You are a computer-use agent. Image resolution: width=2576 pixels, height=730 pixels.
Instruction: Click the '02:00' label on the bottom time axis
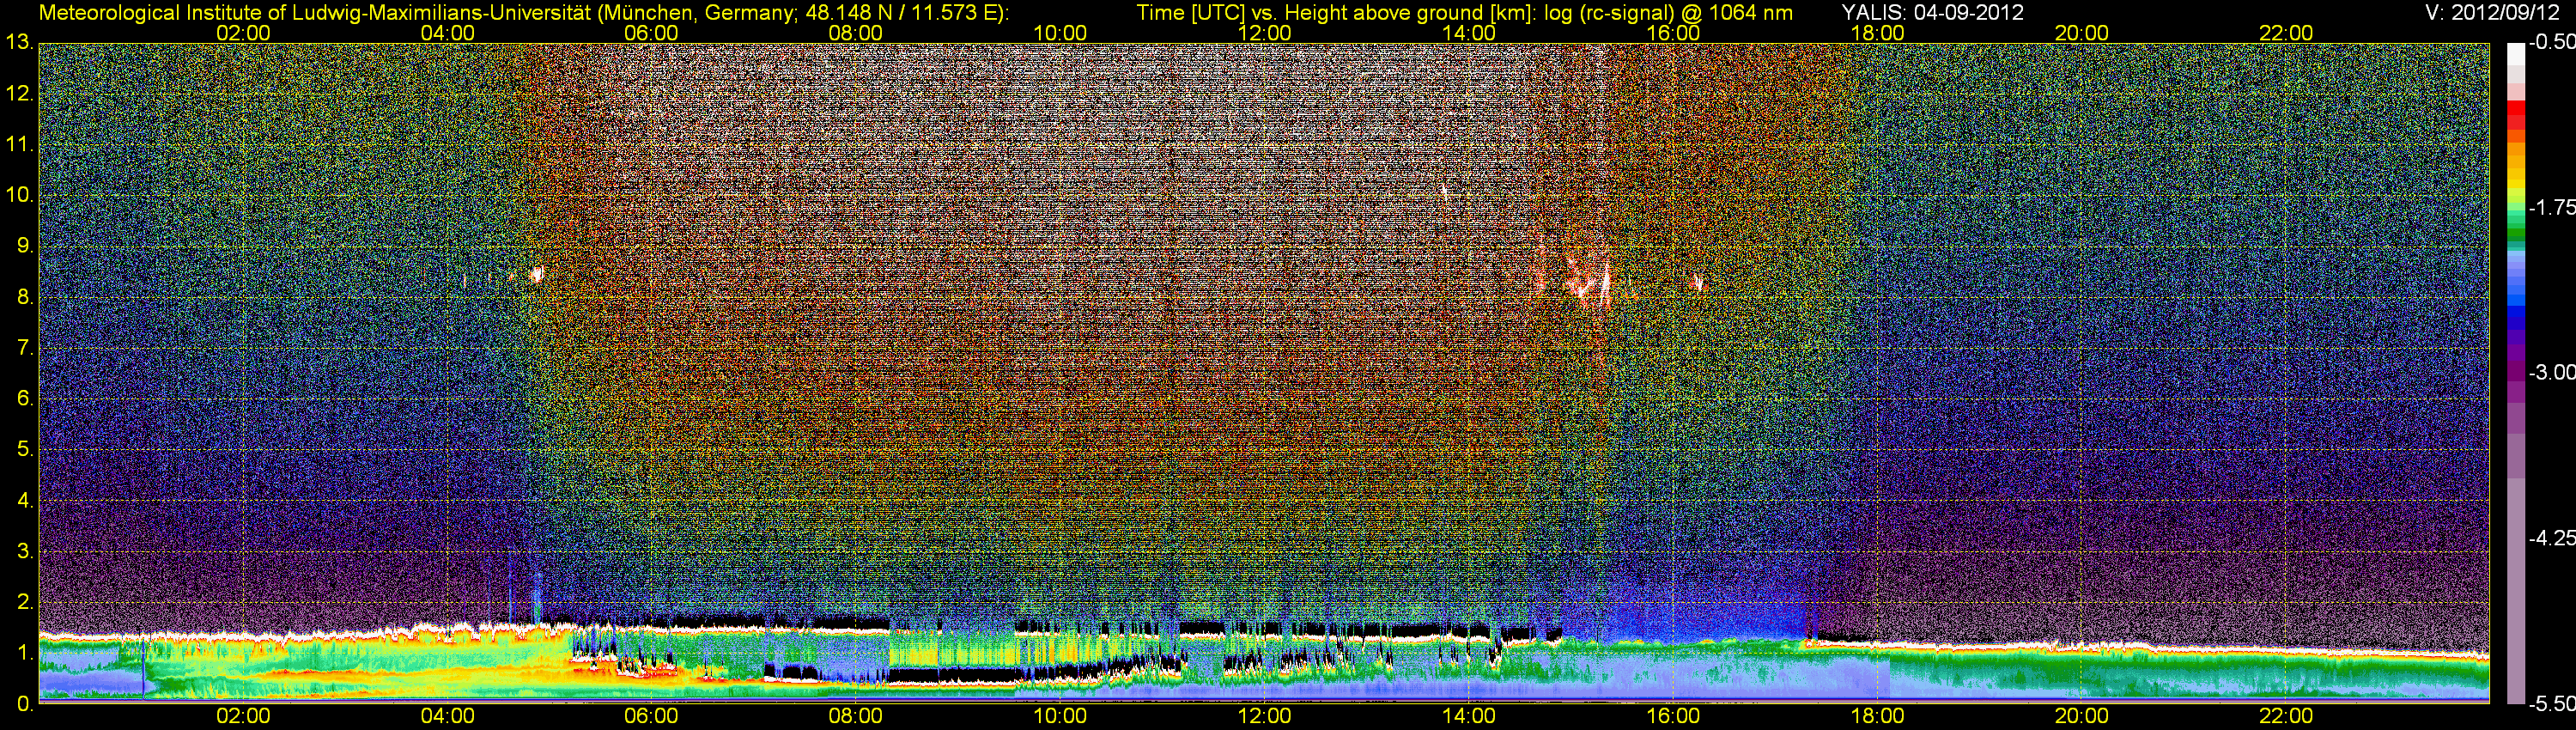tap(243, 716)
